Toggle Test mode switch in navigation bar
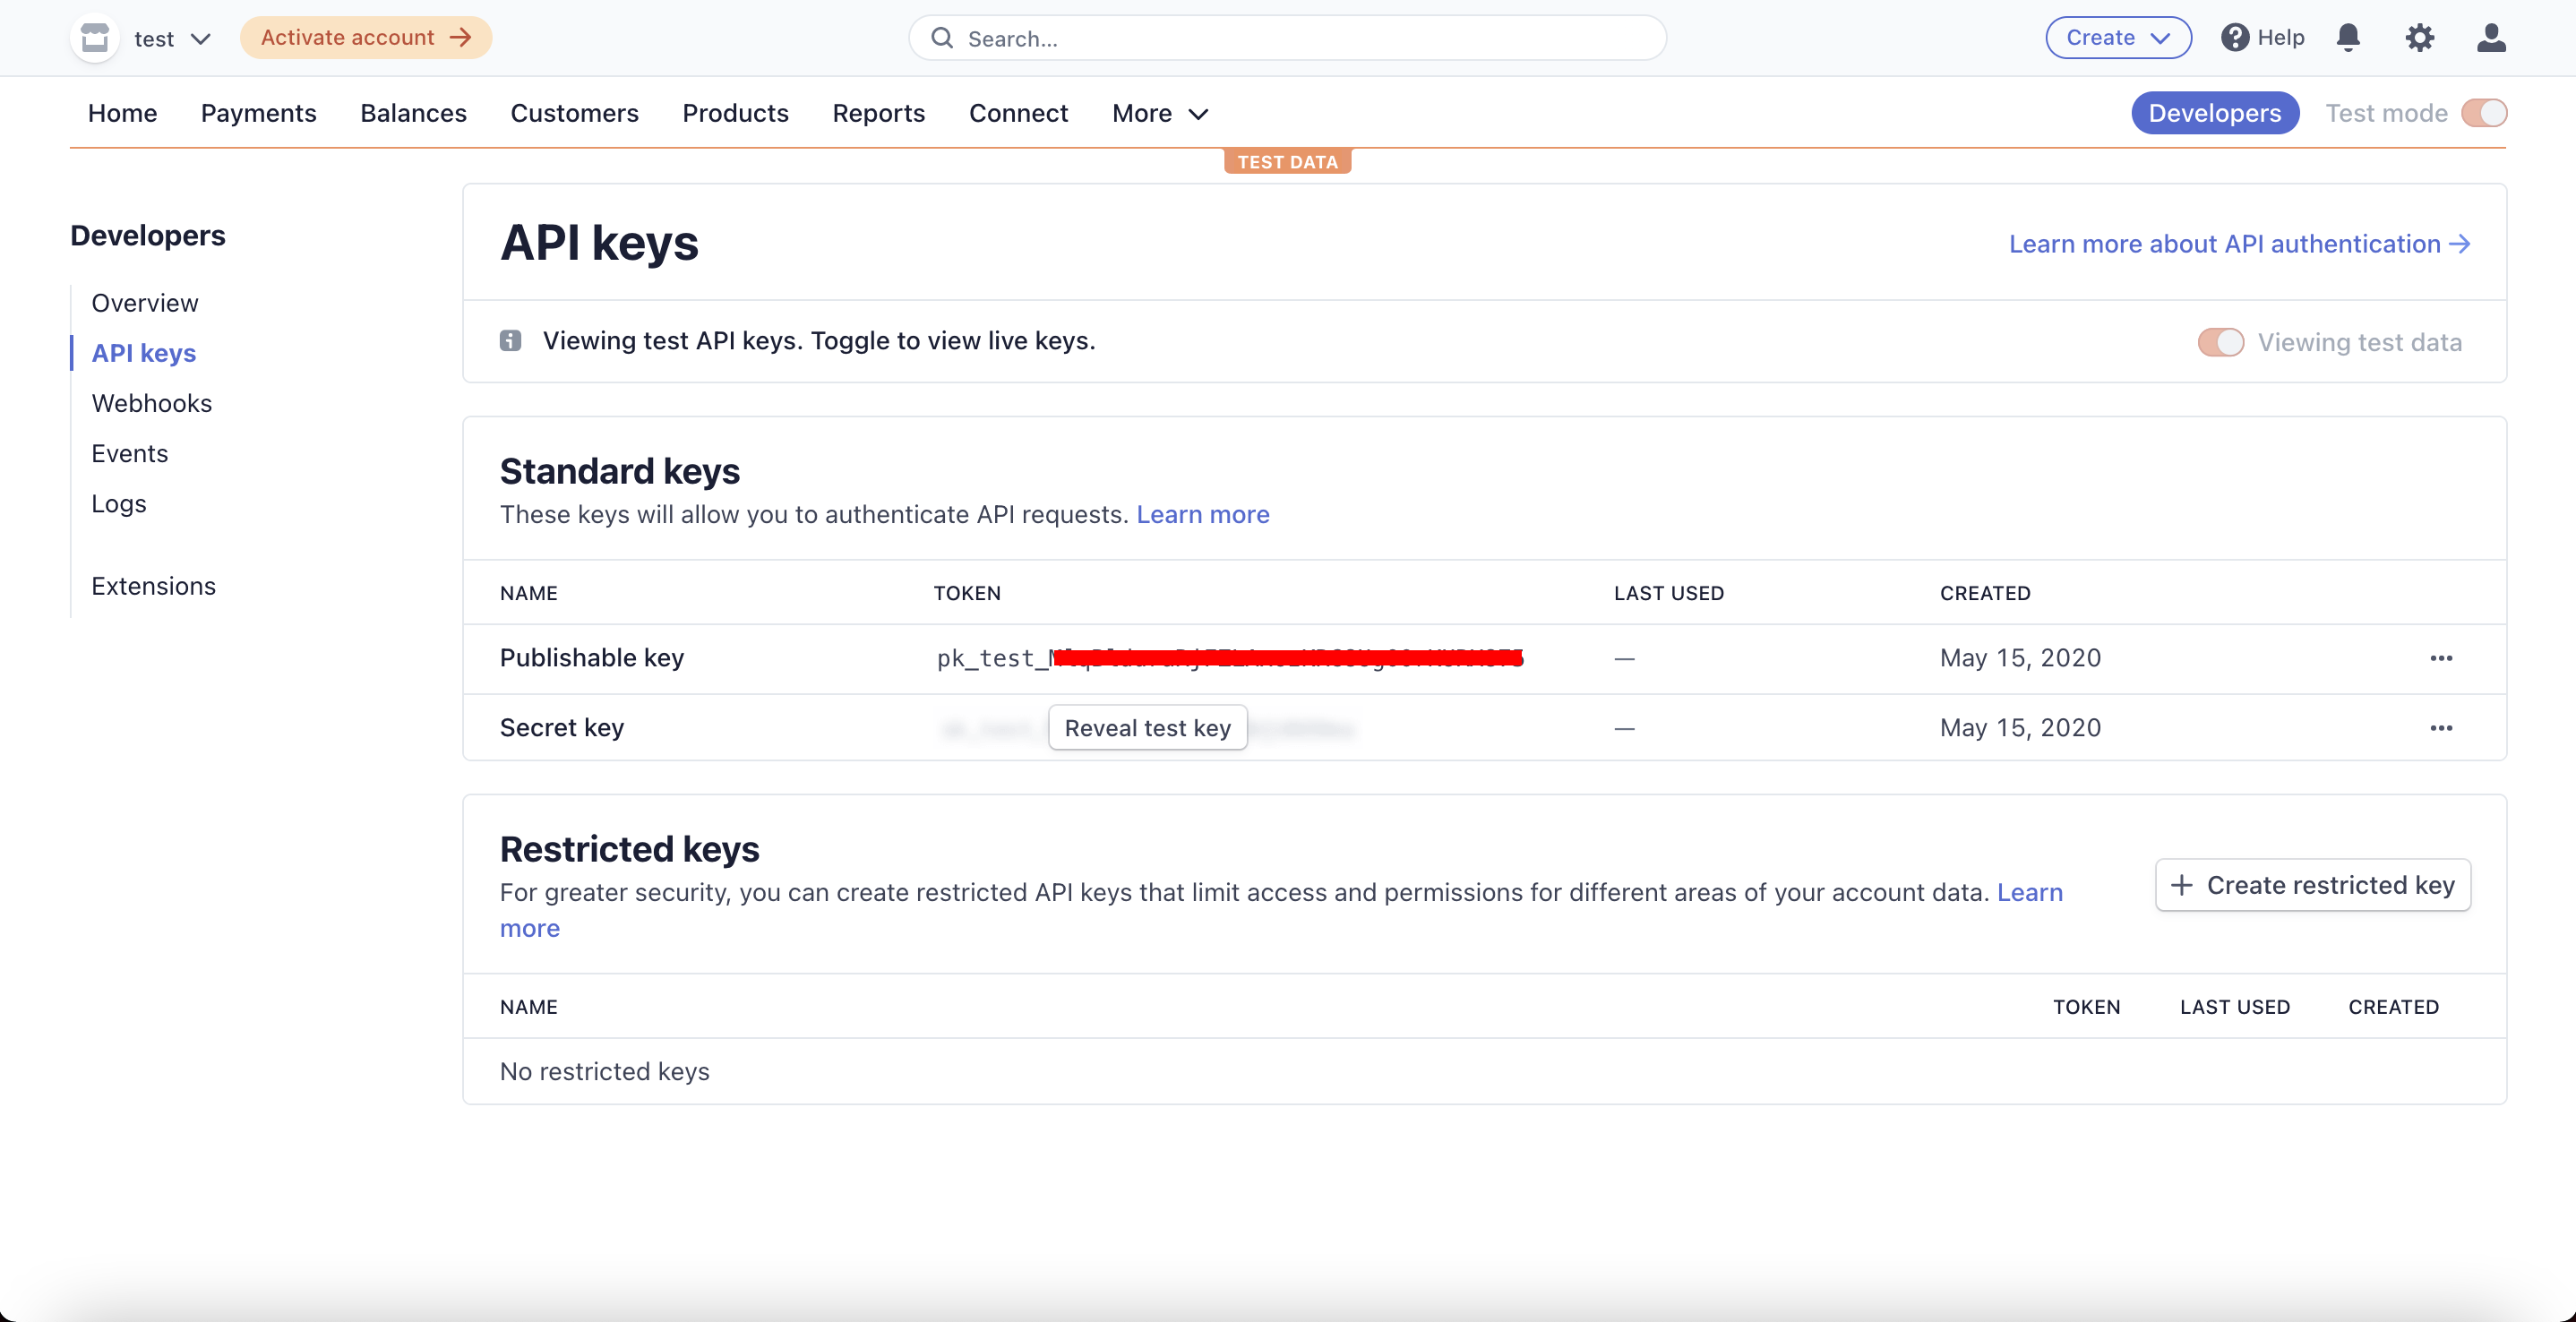 point(2484,113)
